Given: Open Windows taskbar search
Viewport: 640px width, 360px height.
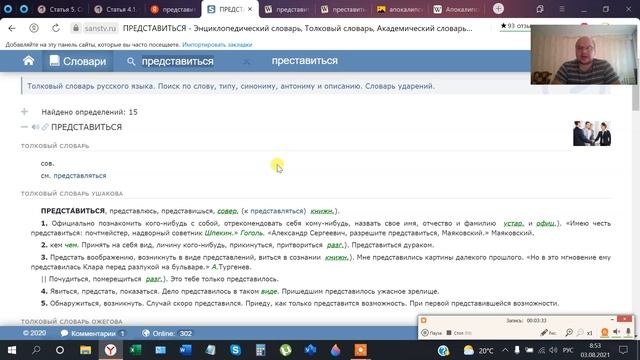Looking at the screenshot, I should (x=36, y=350).
